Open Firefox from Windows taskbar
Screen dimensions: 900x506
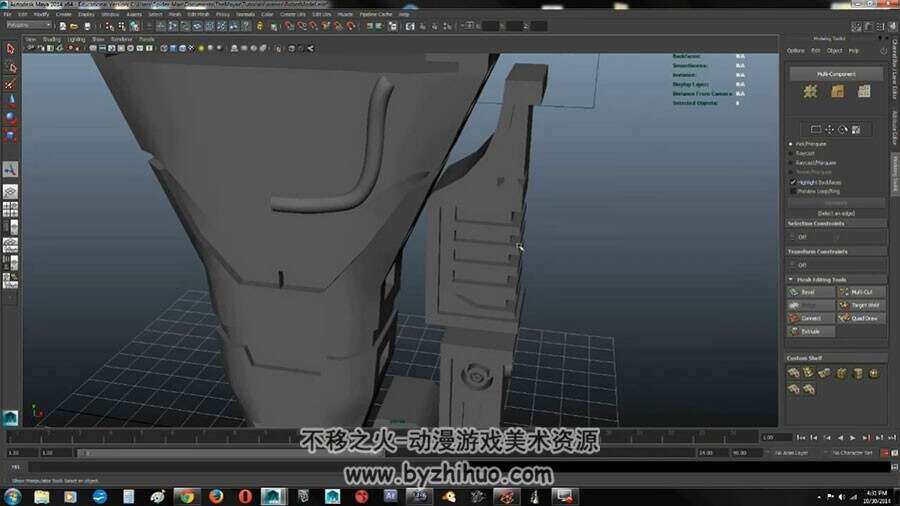[216, 496]
